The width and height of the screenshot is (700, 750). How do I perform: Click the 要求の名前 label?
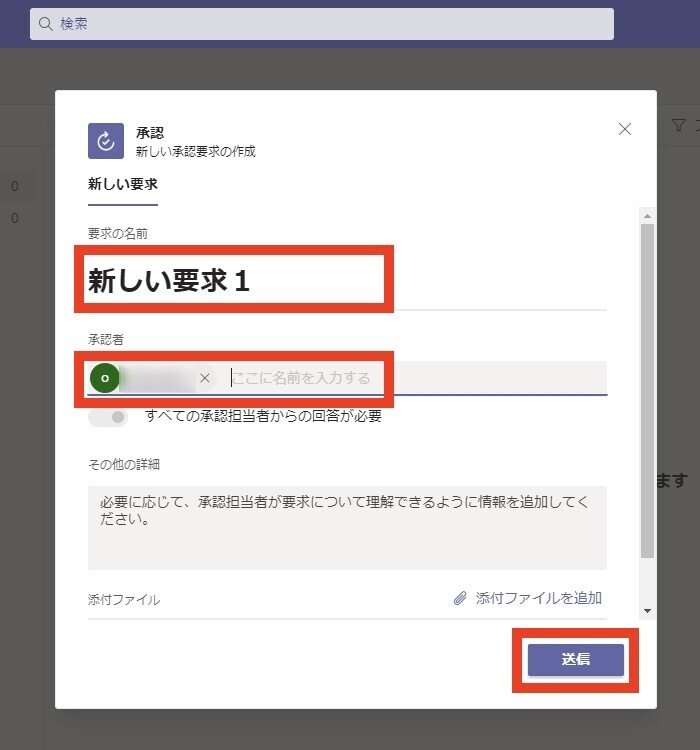118,233
